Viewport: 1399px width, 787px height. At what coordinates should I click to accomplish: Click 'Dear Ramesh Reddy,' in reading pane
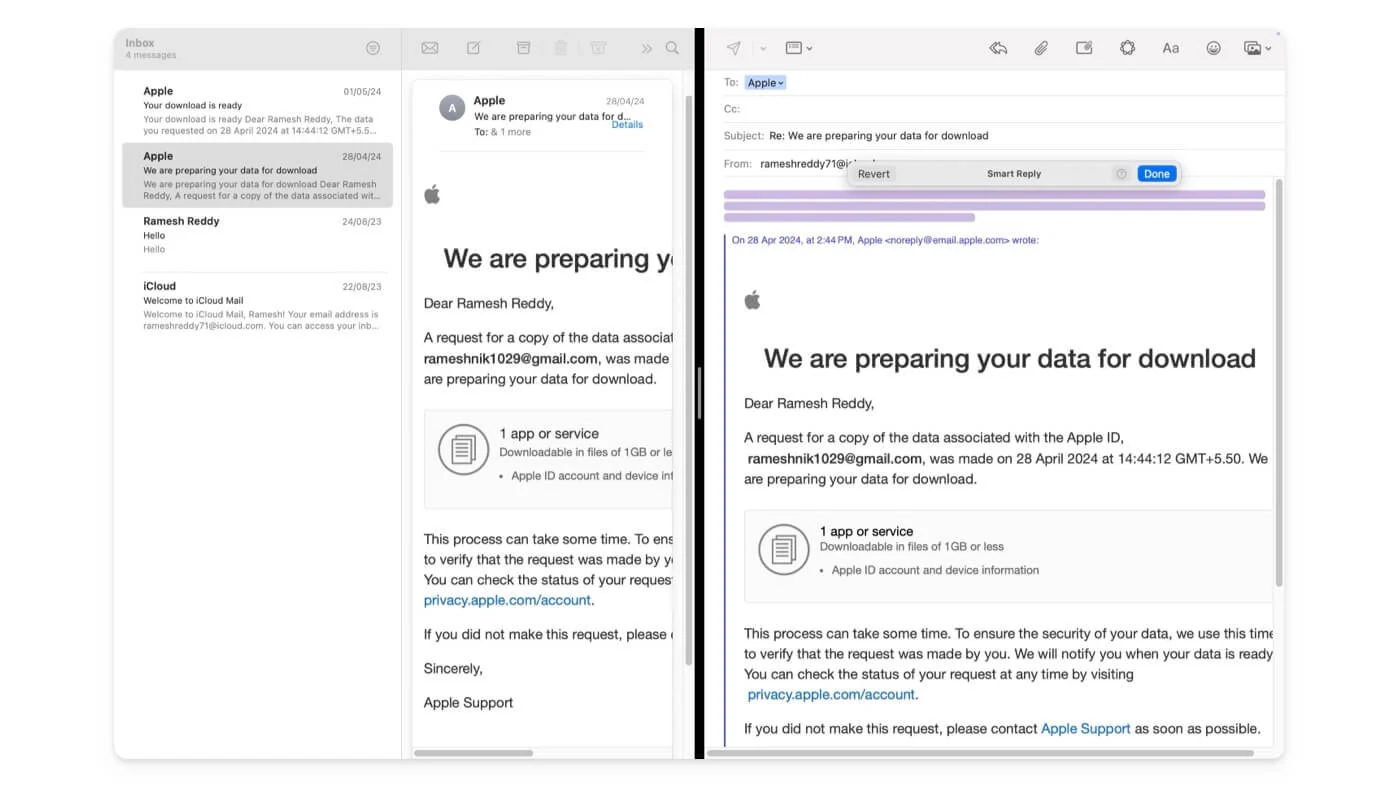pyautogui.click(x=488, y=303)
